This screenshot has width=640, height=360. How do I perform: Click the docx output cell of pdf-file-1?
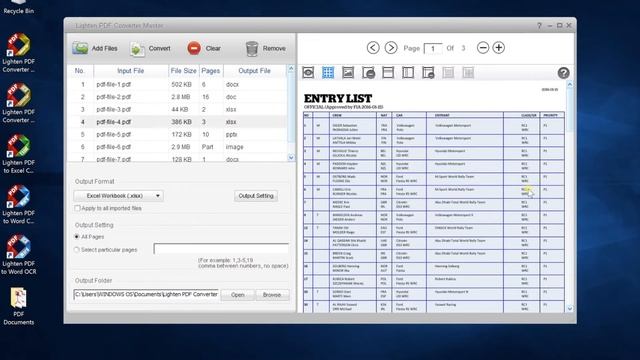click(232, 84)
